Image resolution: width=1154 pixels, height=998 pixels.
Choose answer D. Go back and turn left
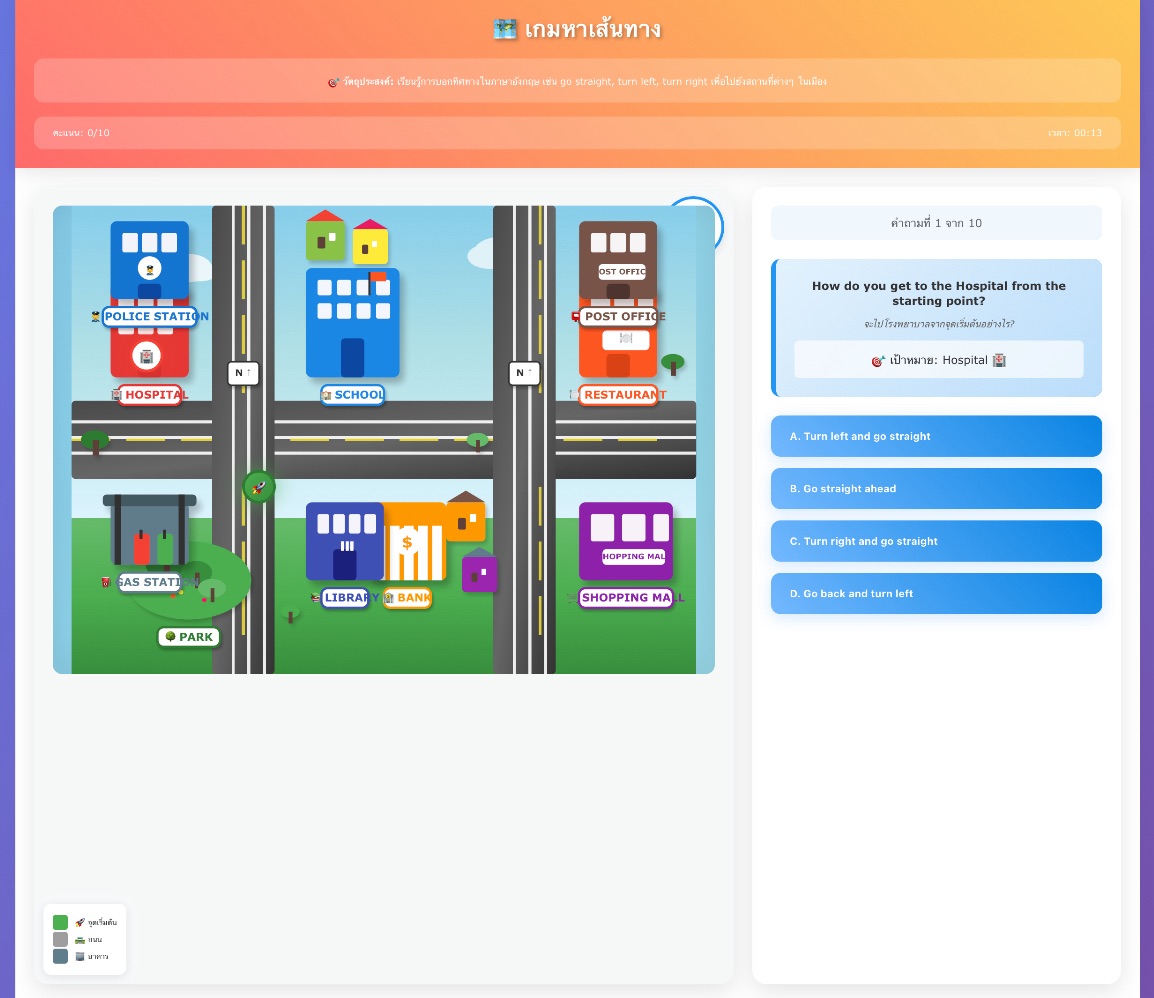point(936,594)
